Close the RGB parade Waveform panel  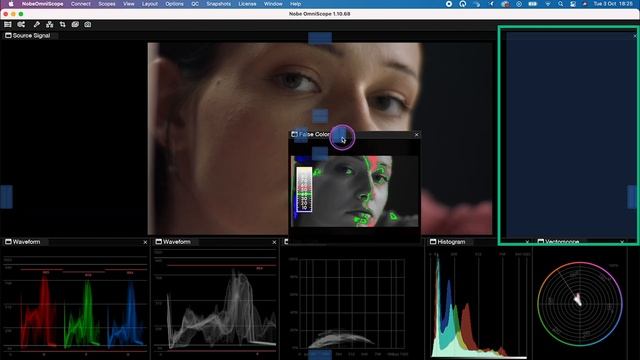(x=145, y=242)
